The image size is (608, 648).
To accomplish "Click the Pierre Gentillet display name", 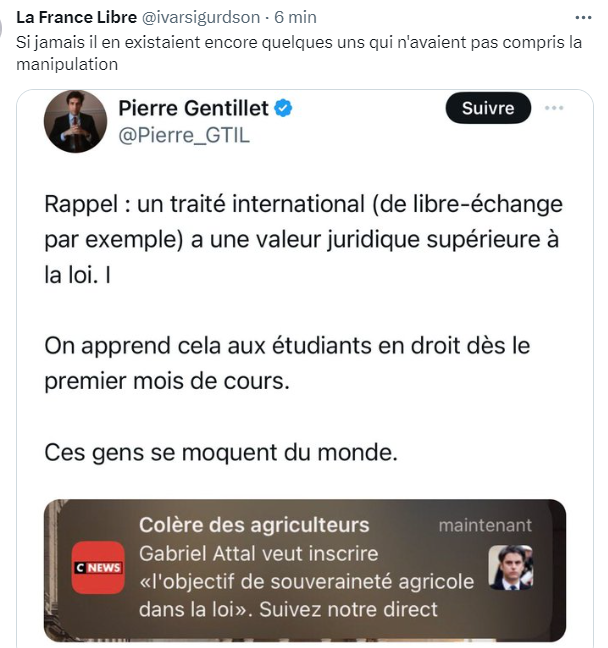I will coord(194,108).
